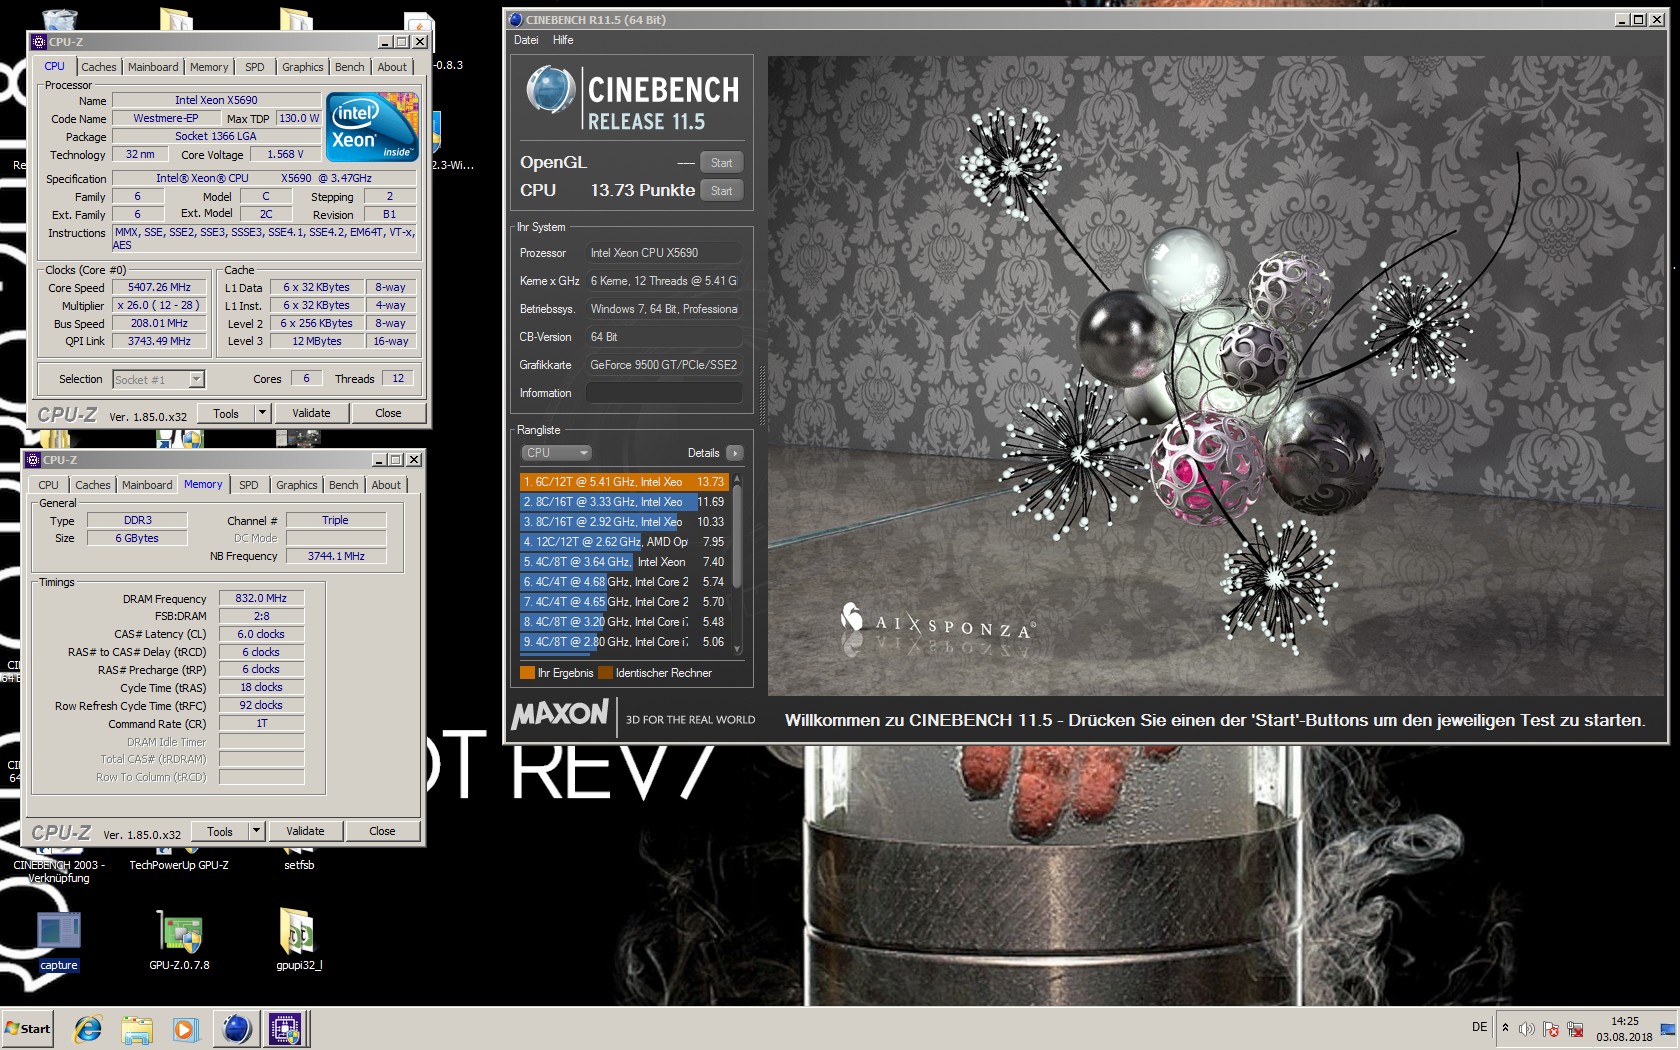Click Validate in top CPU-Z window
This screenshot has width=1680, height=1050.
point(311,413)
